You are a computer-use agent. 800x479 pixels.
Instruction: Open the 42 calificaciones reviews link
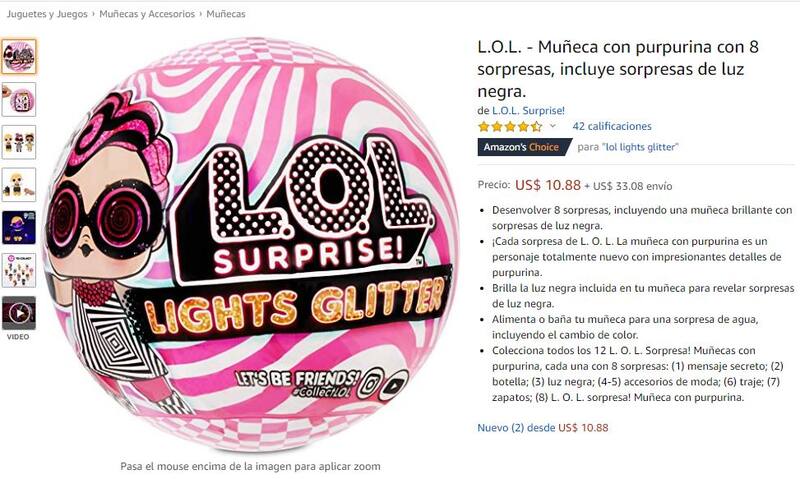click(612, 126)
